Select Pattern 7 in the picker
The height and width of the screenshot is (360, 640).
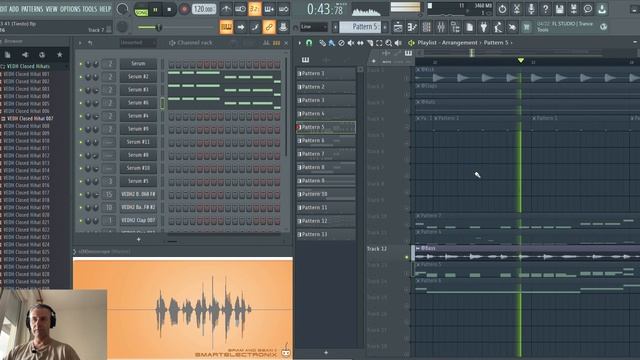[325, 154]
